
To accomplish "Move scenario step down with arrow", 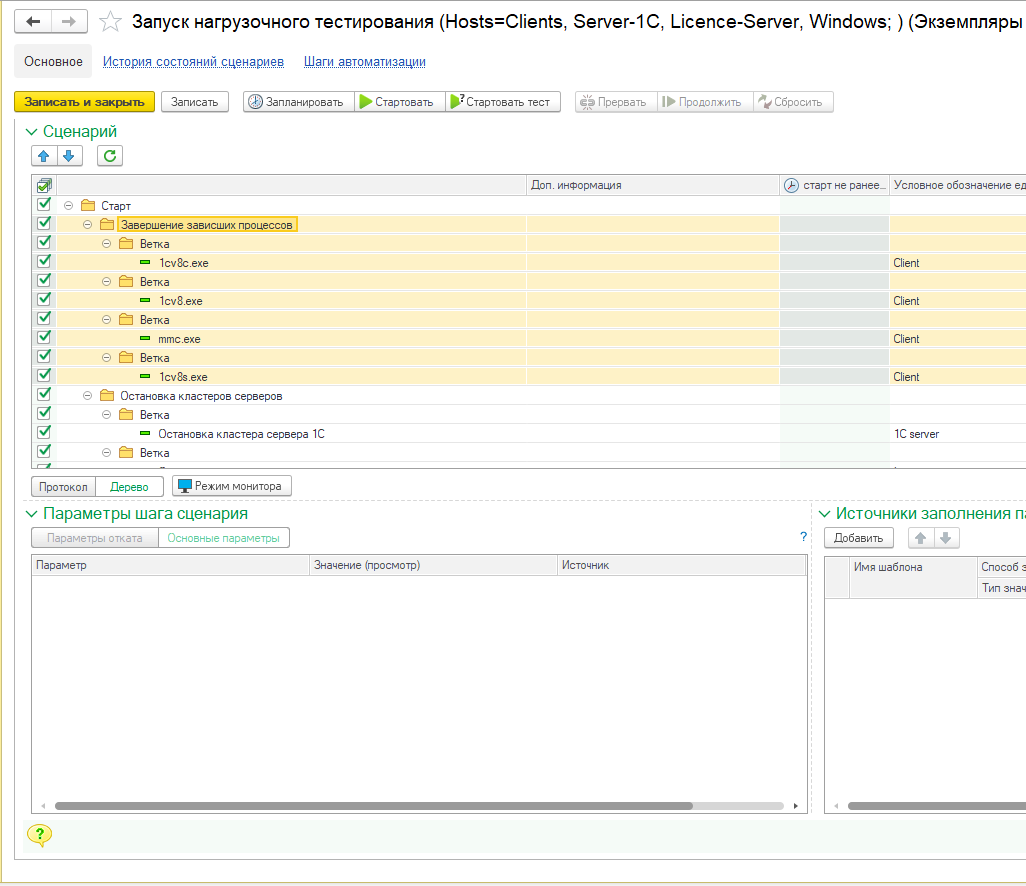I will pos(69,155).
